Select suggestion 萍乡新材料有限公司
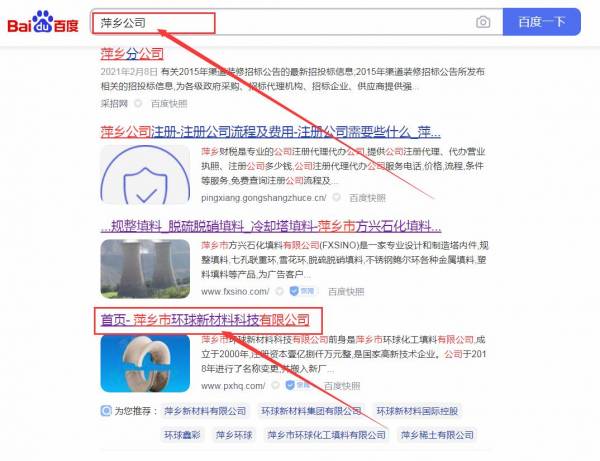This screenshot has height=461, width=600. pos(205,411)
